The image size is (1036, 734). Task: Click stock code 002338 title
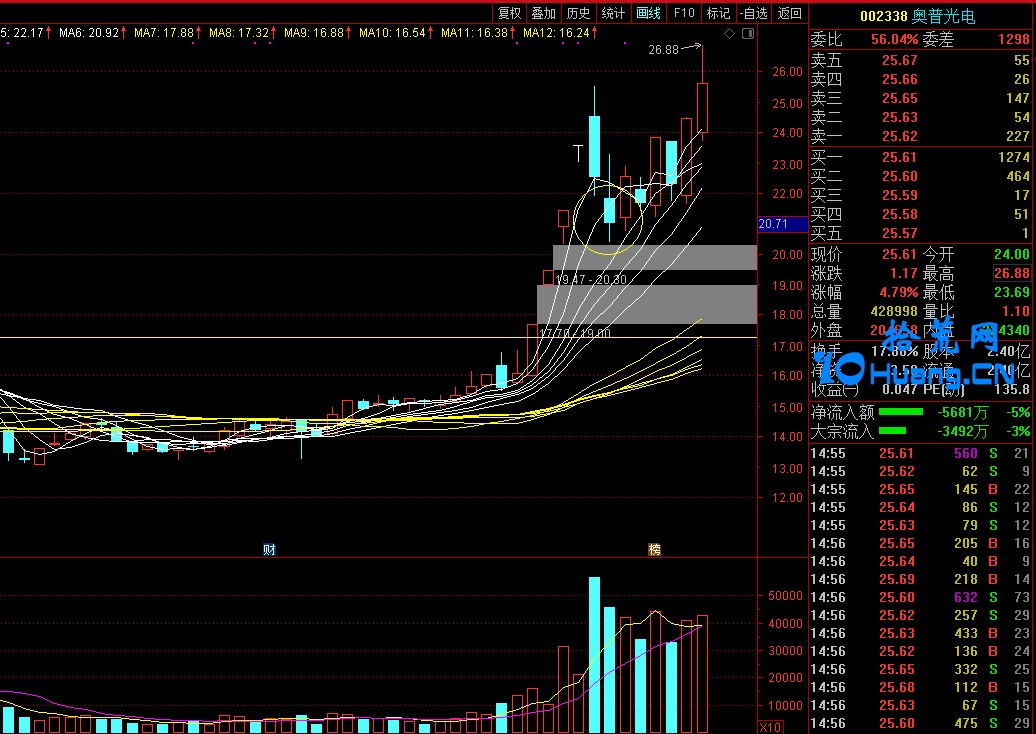[883, 17]
